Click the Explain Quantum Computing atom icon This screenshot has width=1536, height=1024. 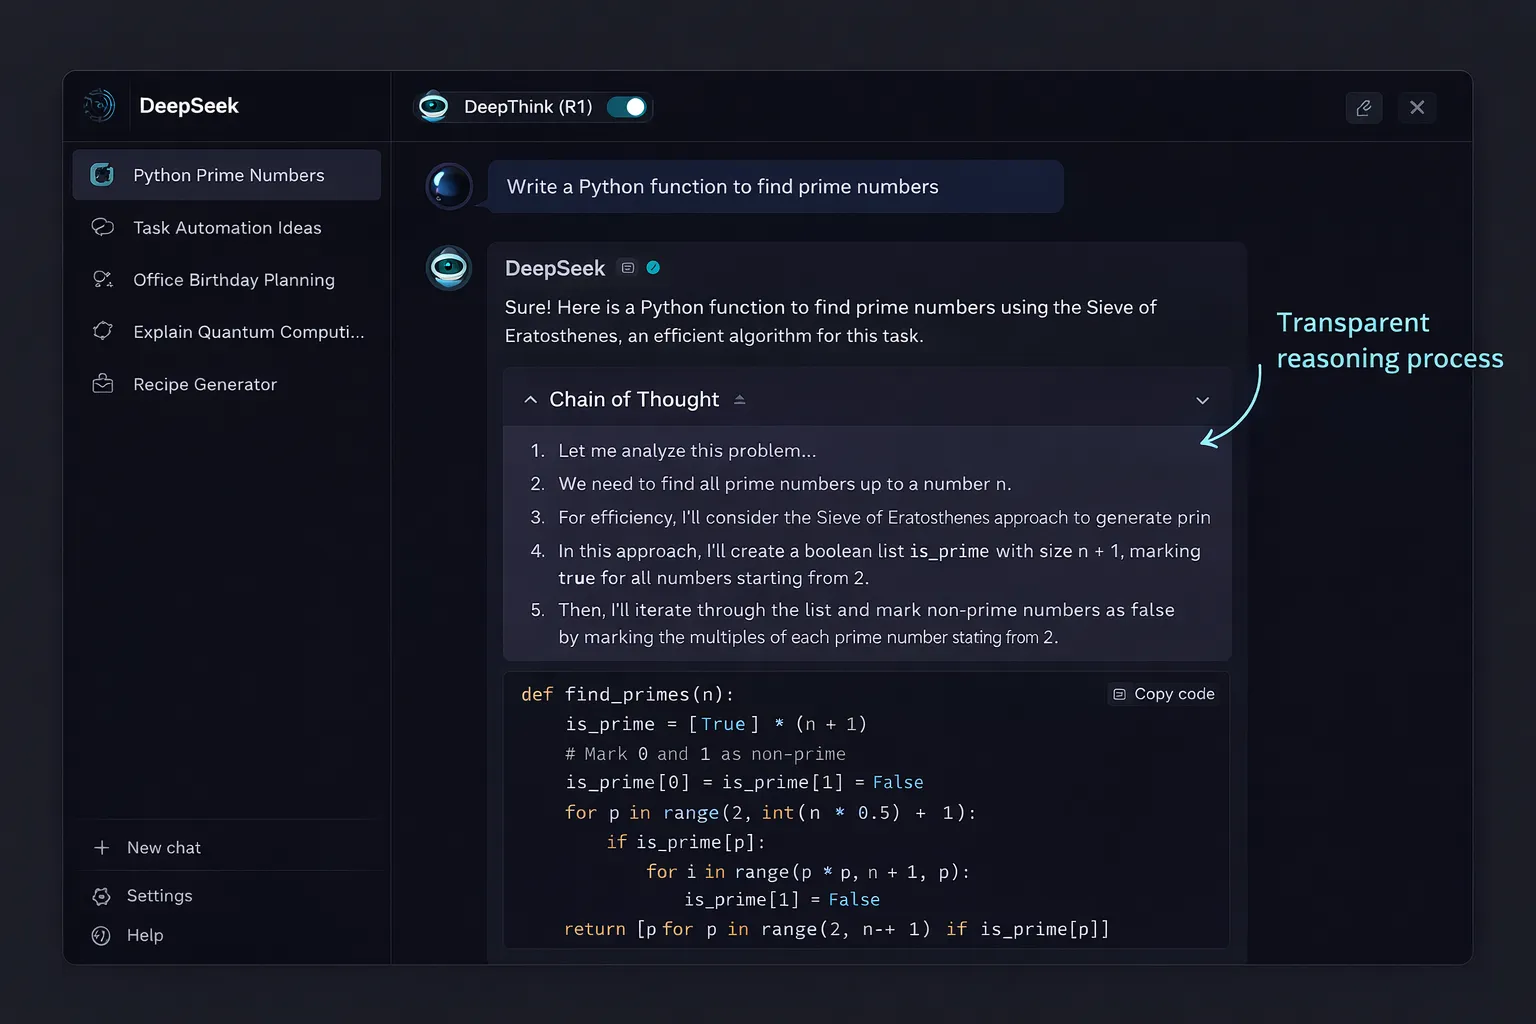click(x=102, y=331)
